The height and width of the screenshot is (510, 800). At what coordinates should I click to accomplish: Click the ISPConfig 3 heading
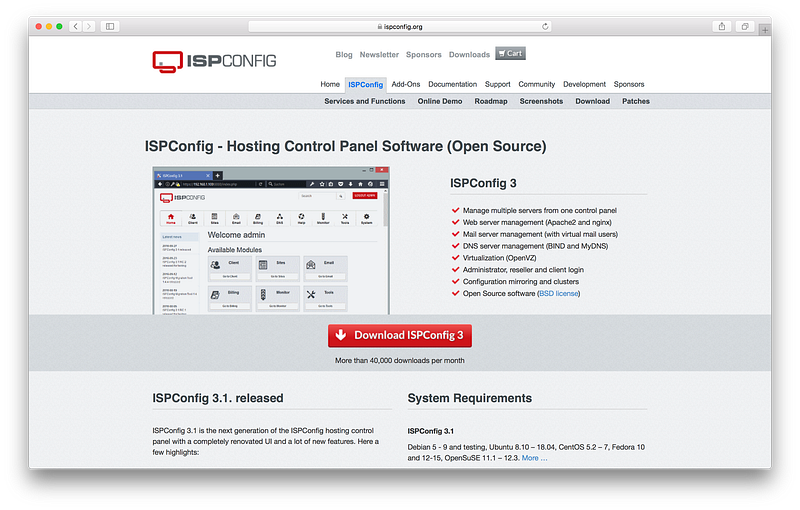coord(483,183)
